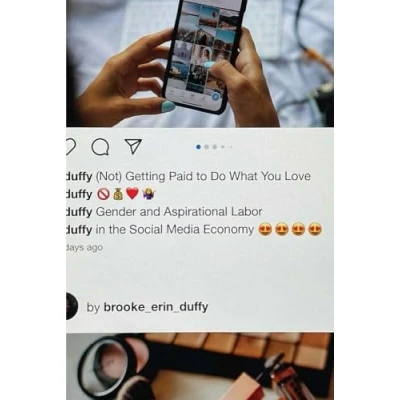This screenshot has width=400, height=400.
Task: Tap the round profile avatar beside the username
Action: (x=72, y=306)
